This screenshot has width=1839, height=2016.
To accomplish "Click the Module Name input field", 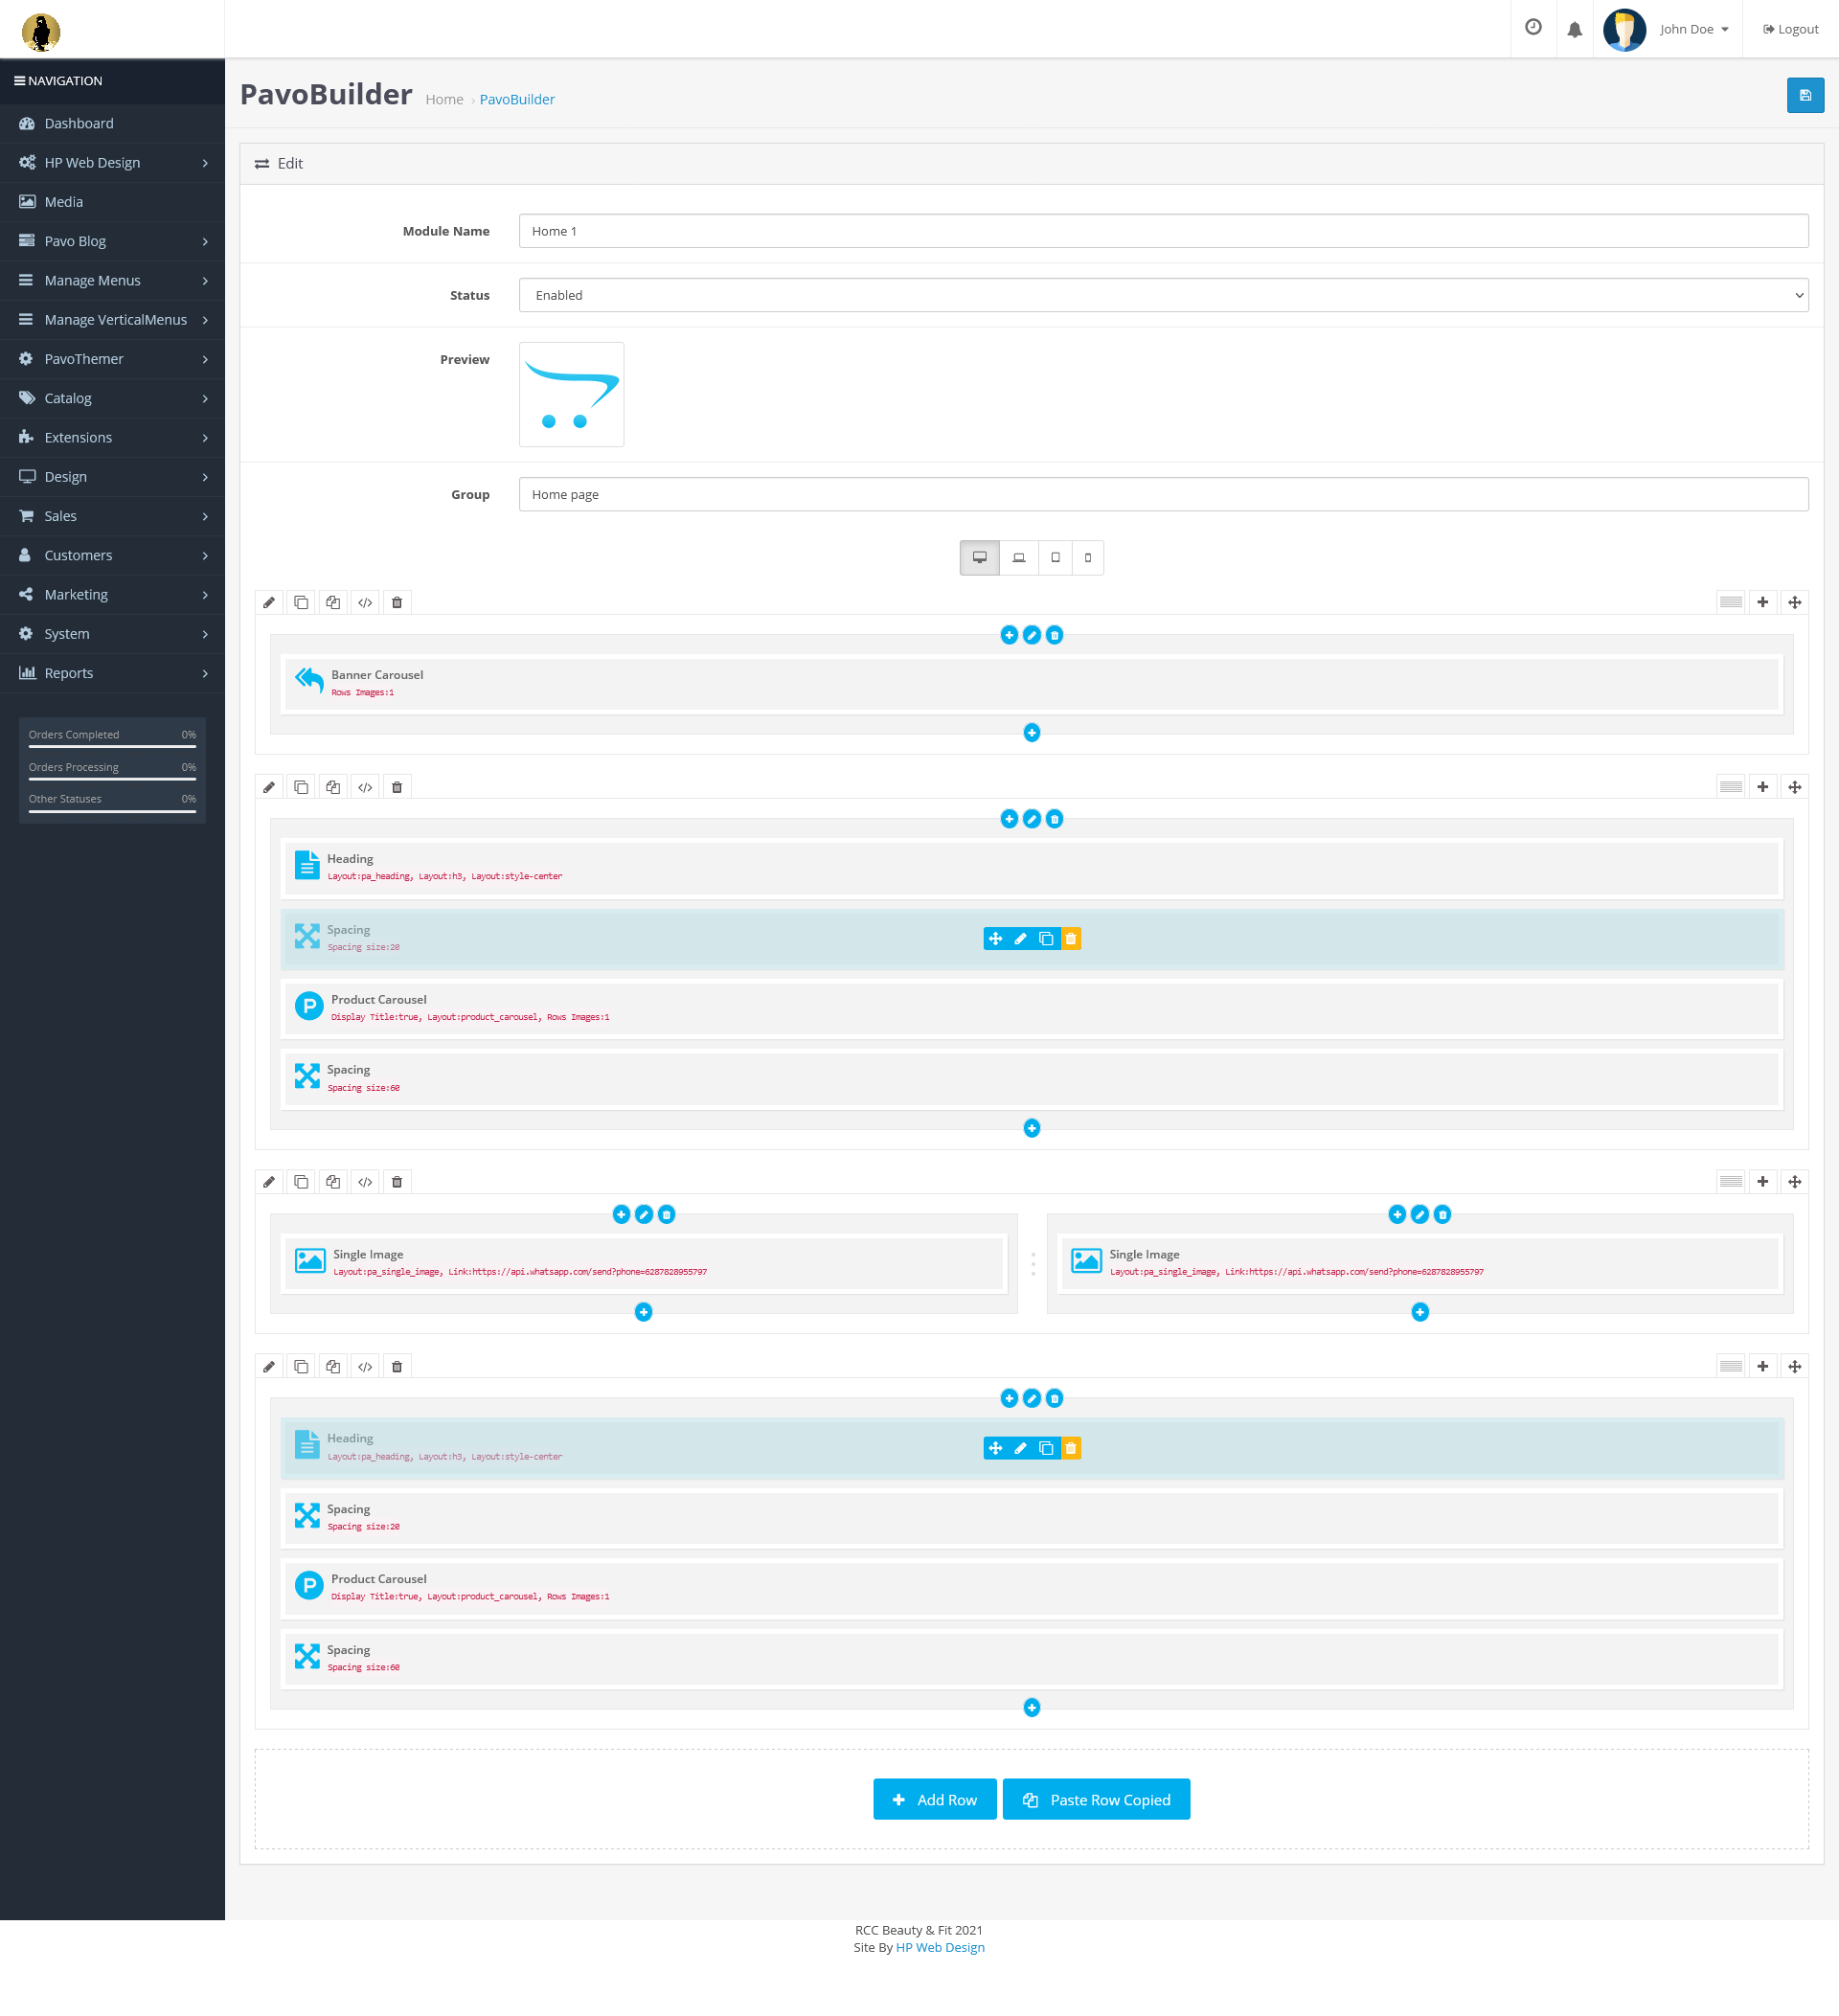I will tap(1163, 231).
